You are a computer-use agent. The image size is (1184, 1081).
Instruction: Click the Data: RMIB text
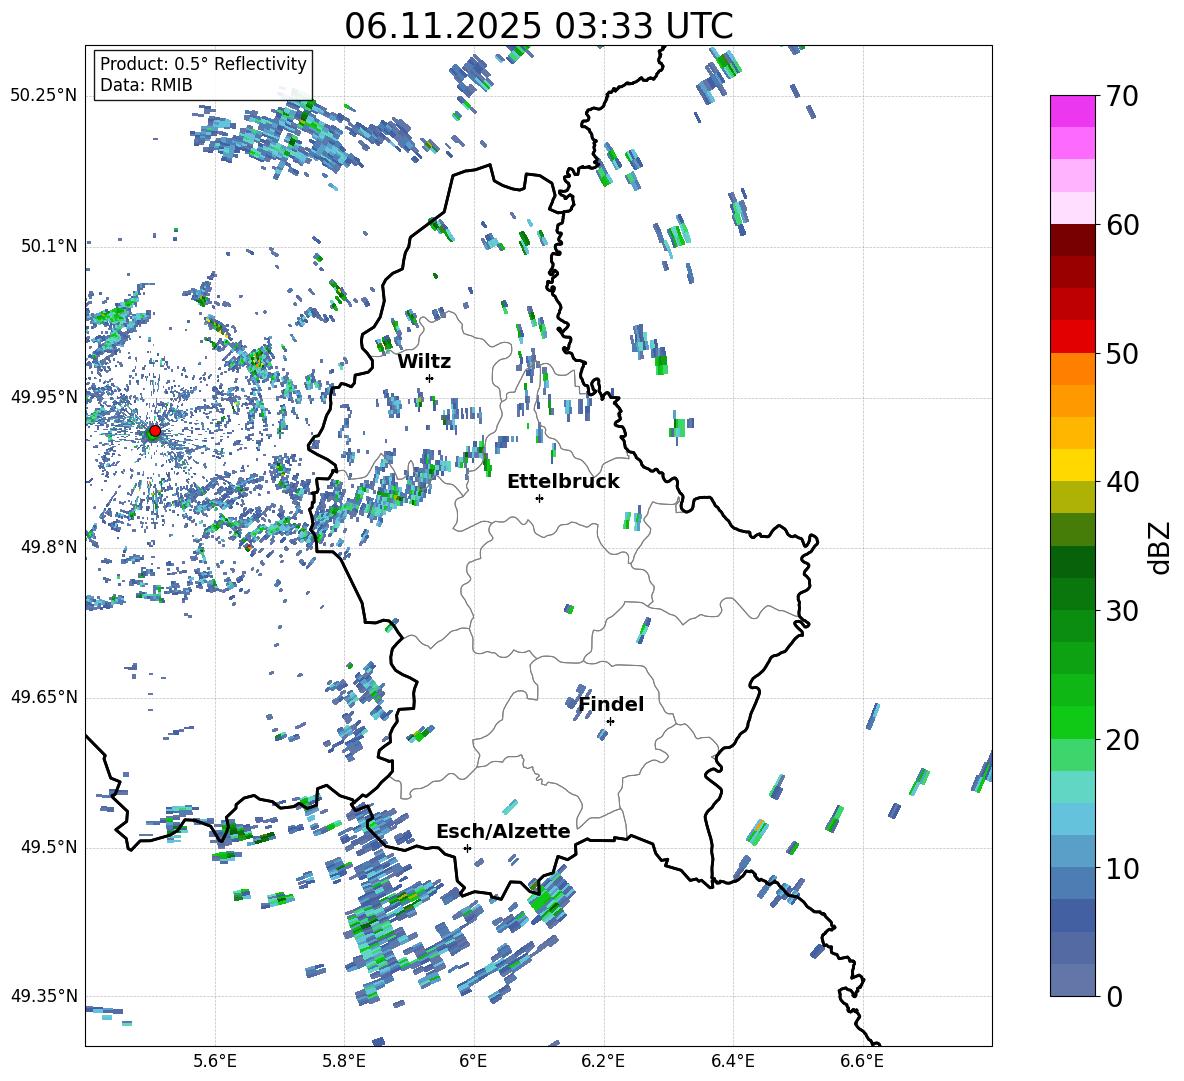(x=146, y=85)
